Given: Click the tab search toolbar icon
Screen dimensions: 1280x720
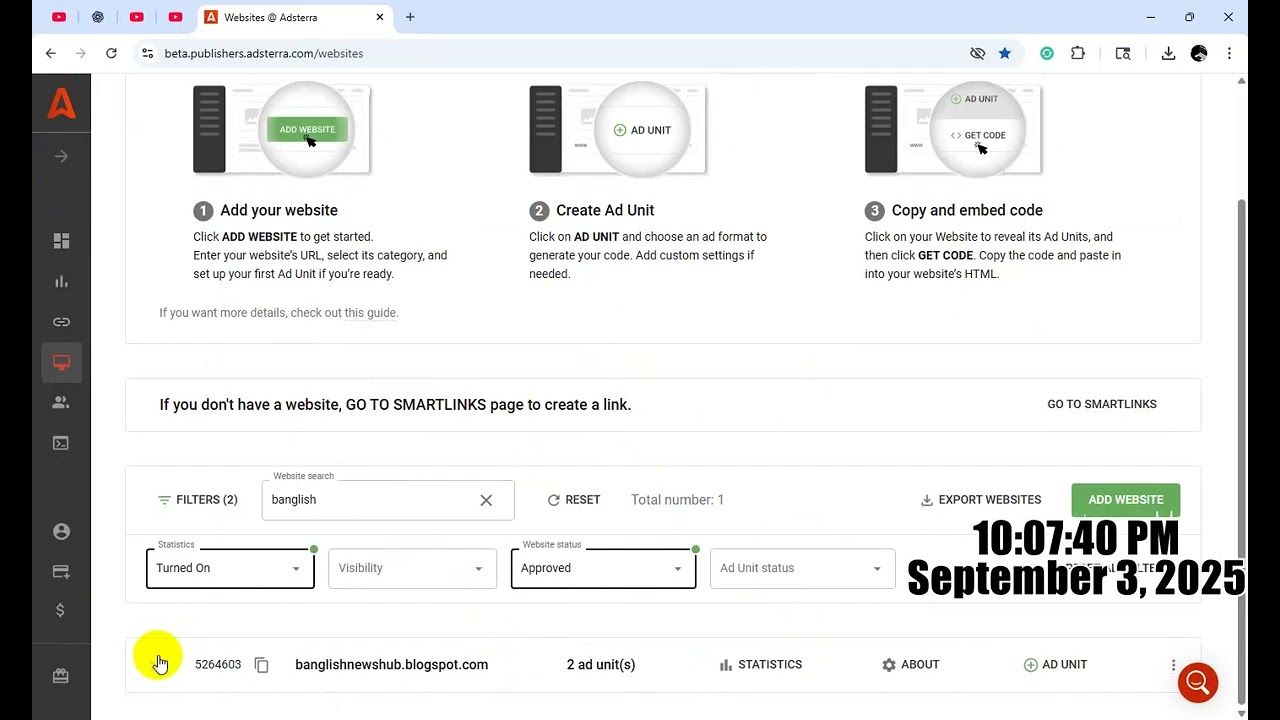Looking at the screenshot, I should point(1123,53).
